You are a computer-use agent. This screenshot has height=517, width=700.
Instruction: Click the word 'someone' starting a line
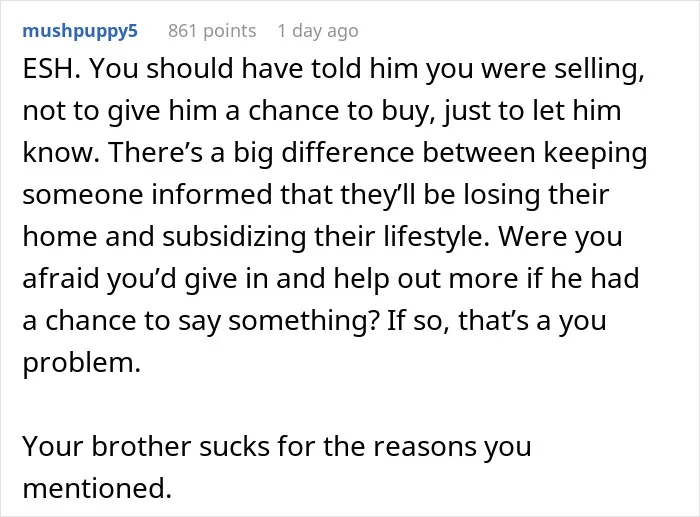click(83, 195)
